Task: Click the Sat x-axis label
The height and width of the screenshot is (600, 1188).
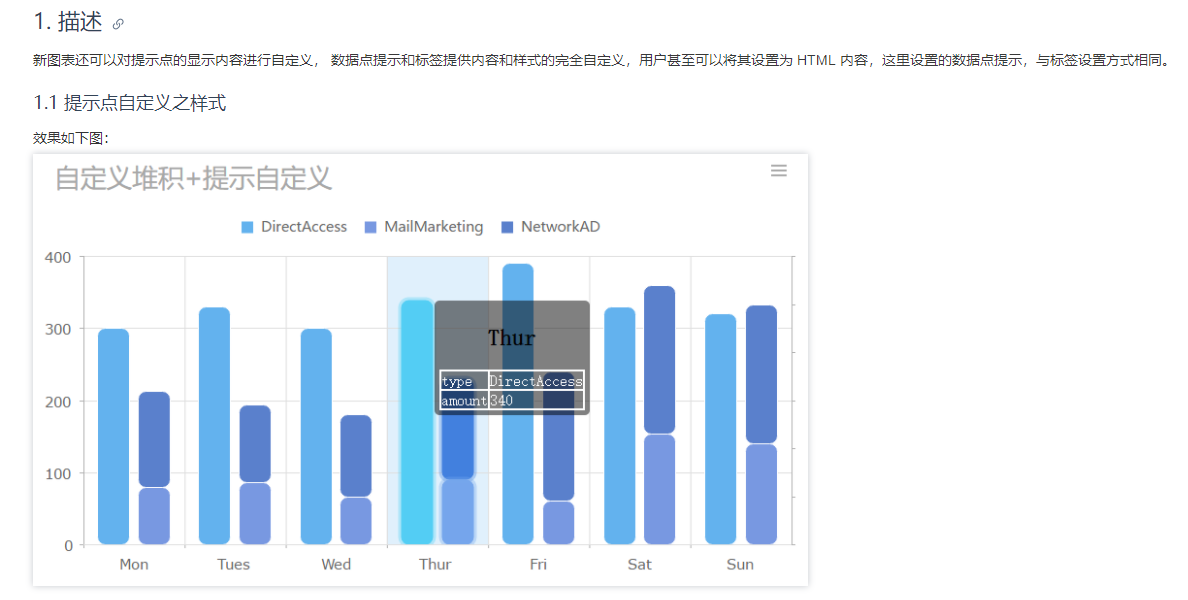Action: click(x=639, y=564)
